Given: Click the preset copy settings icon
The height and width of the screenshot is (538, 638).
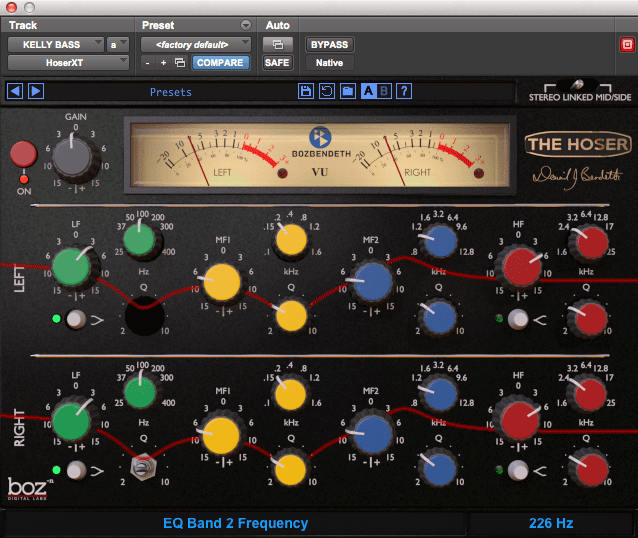Looking at the screenshot, I should pyautogui.click(x=180, y=63).
